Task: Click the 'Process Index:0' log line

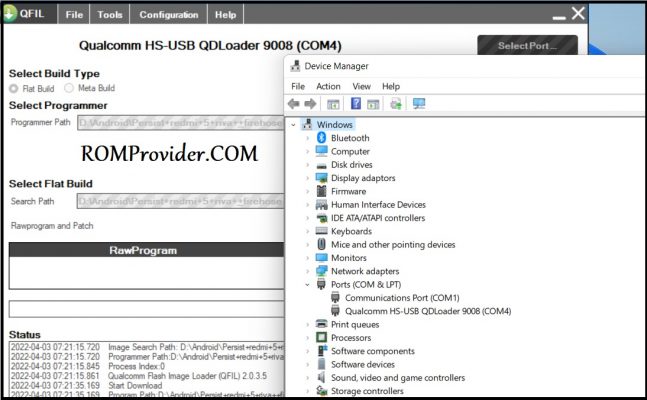Action: (136, 366)
